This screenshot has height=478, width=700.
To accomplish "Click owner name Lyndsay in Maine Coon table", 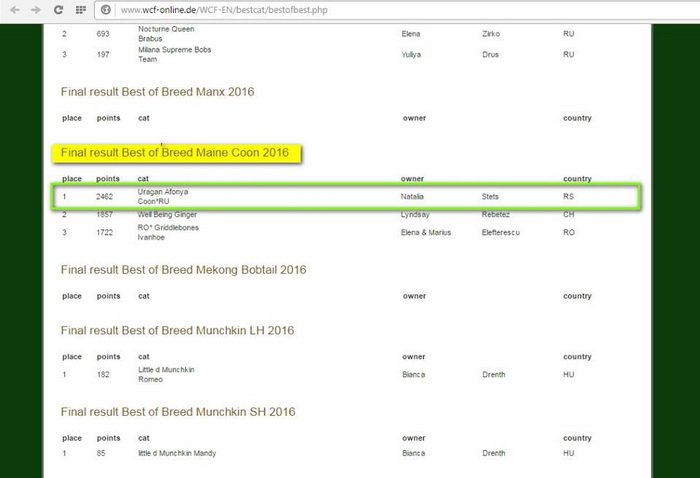I will [416, 215].
